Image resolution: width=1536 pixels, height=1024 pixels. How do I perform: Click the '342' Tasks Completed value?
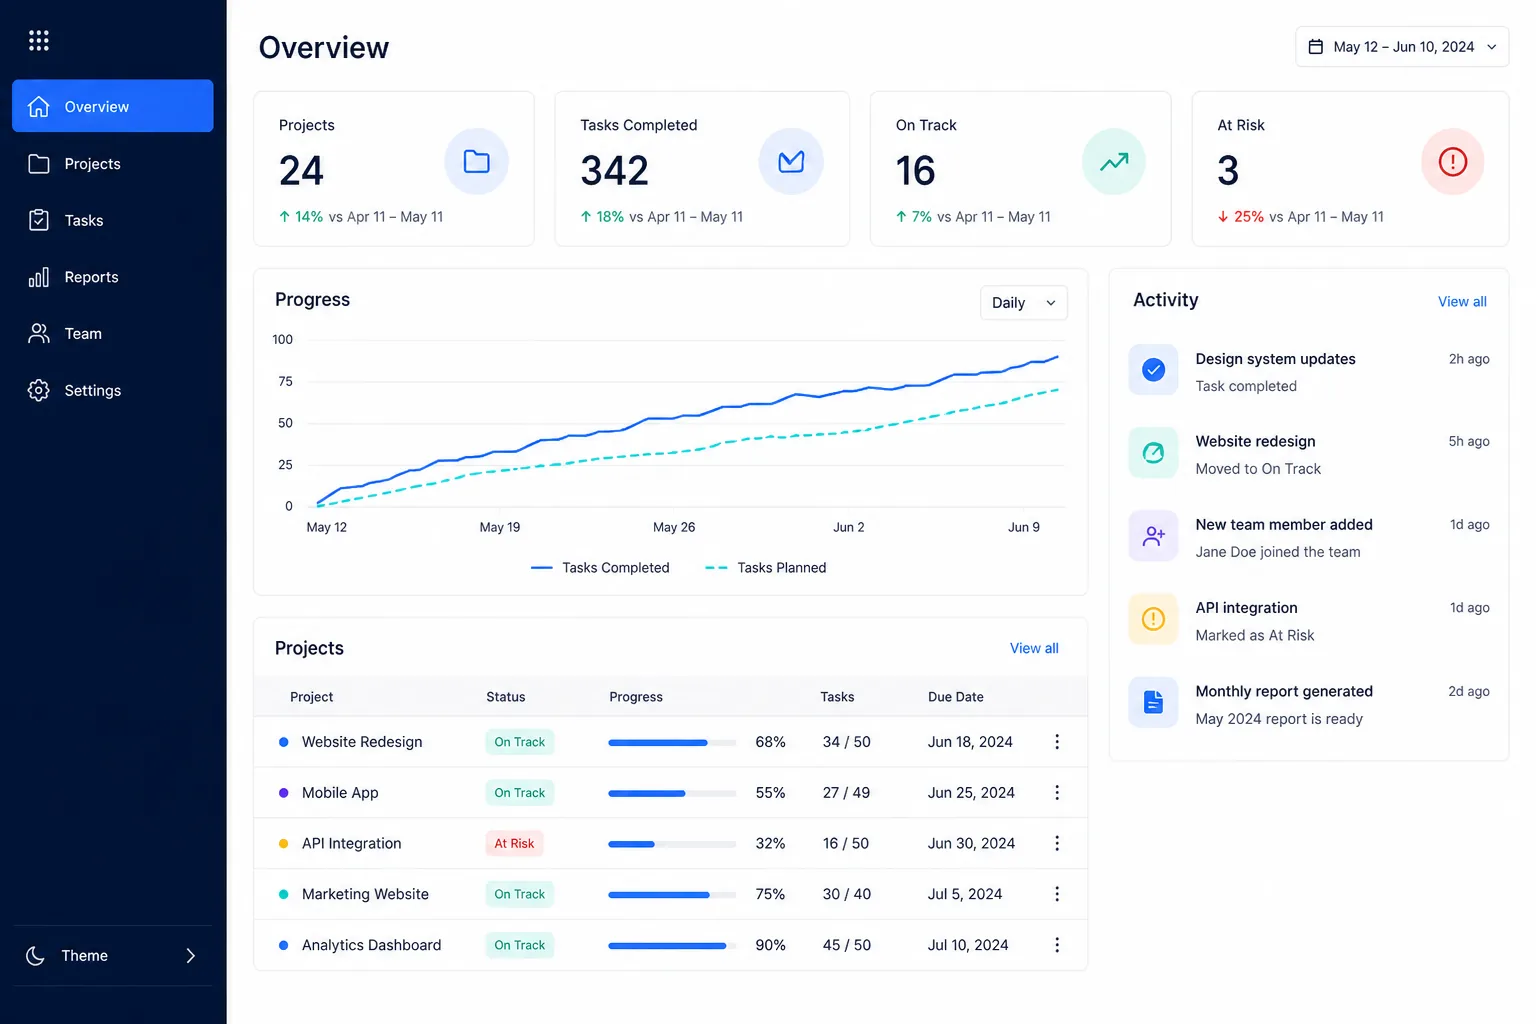614,170
